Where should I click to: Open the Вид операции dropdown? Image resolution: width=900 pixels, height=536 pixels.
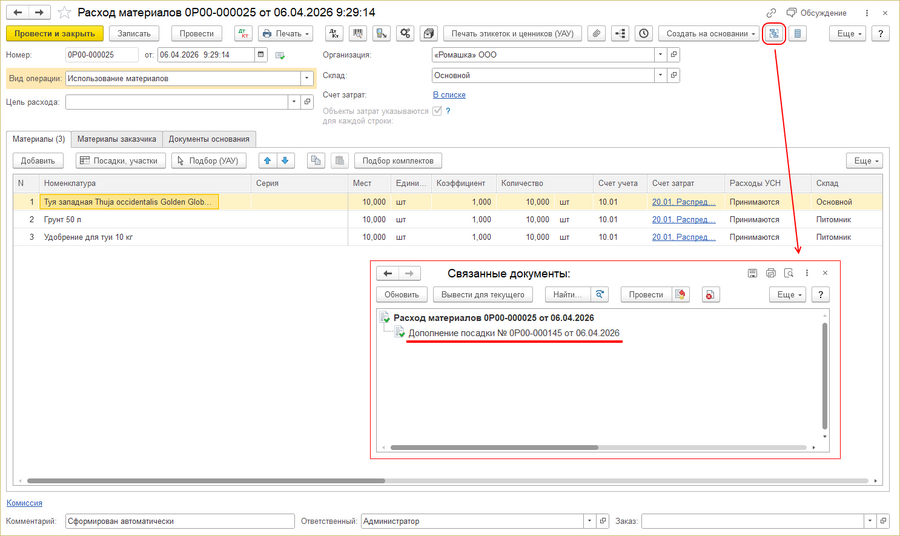[x=307, y=78]
